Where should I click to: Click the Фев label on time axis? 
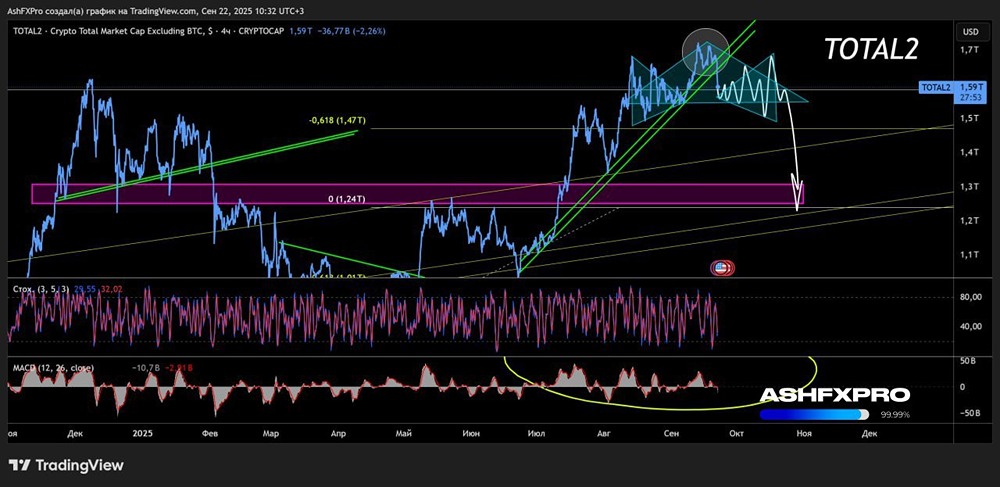click(x=210, y=433)
